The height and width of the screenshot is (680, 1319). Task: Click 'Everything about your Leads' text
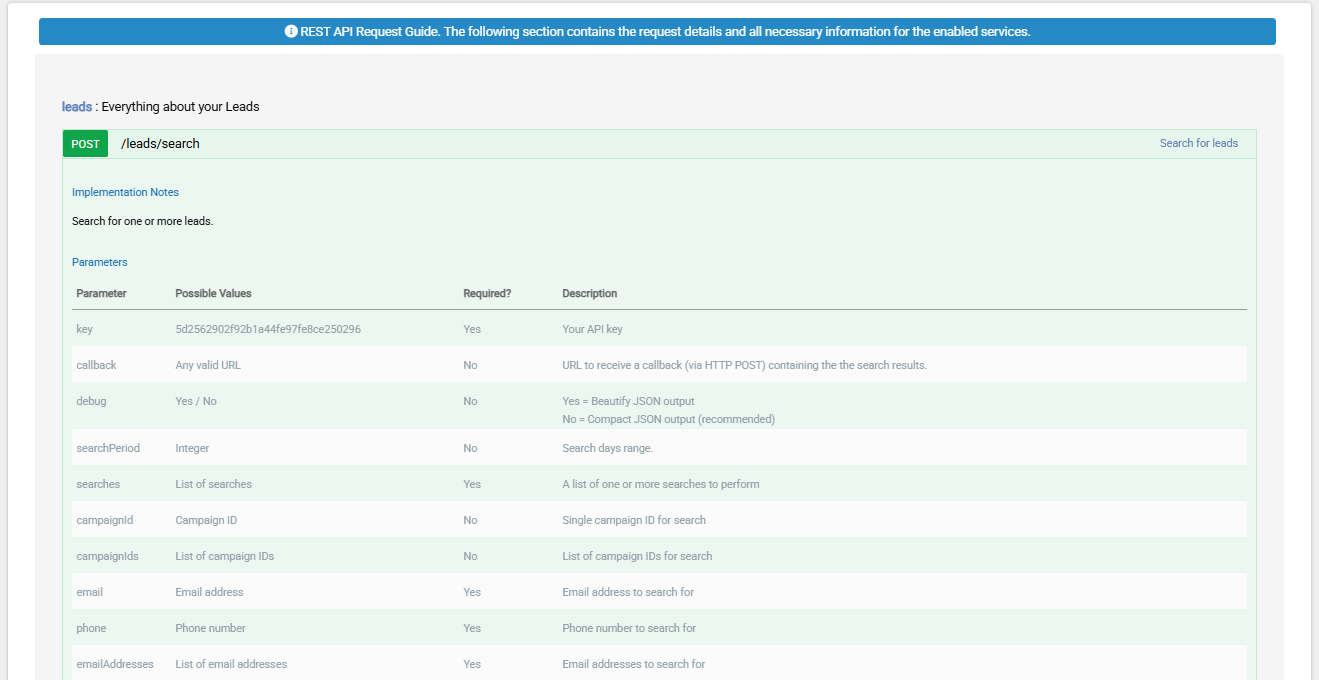pyautogui.click(x=180, y=106)
